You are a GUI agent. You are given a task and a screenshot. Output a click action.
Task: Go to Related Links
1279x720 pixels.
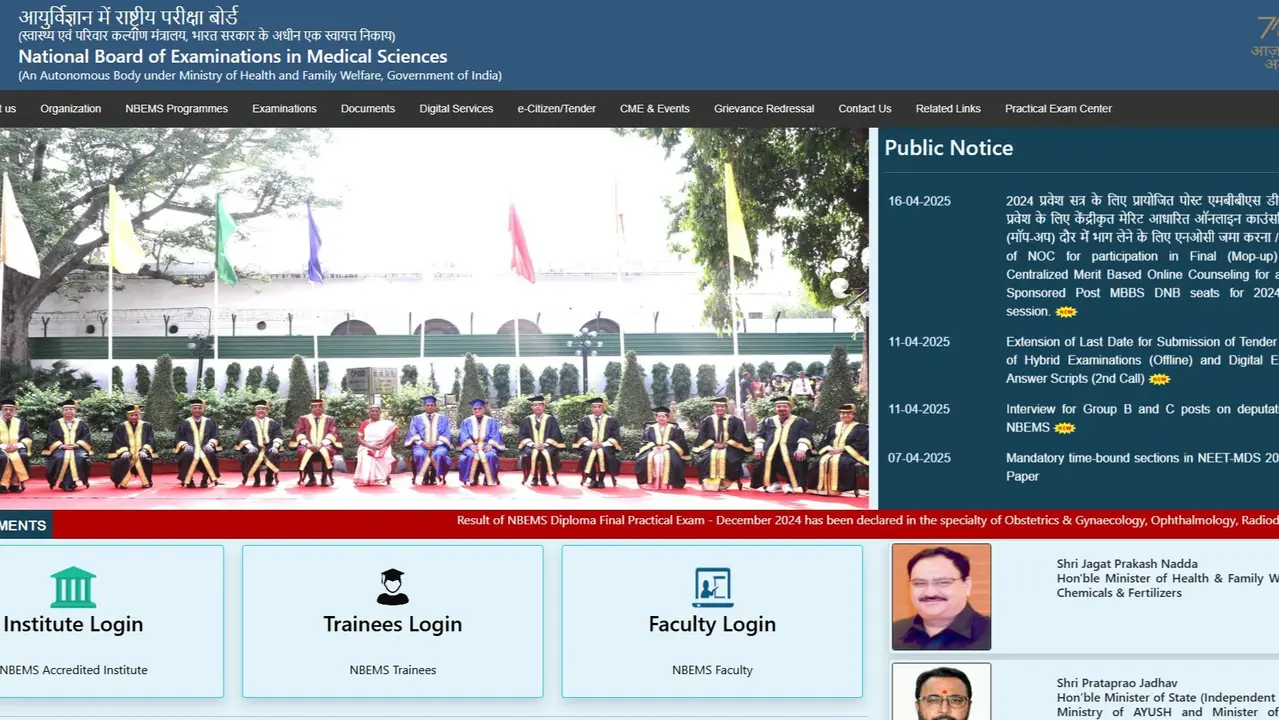(x=947, y=108)
